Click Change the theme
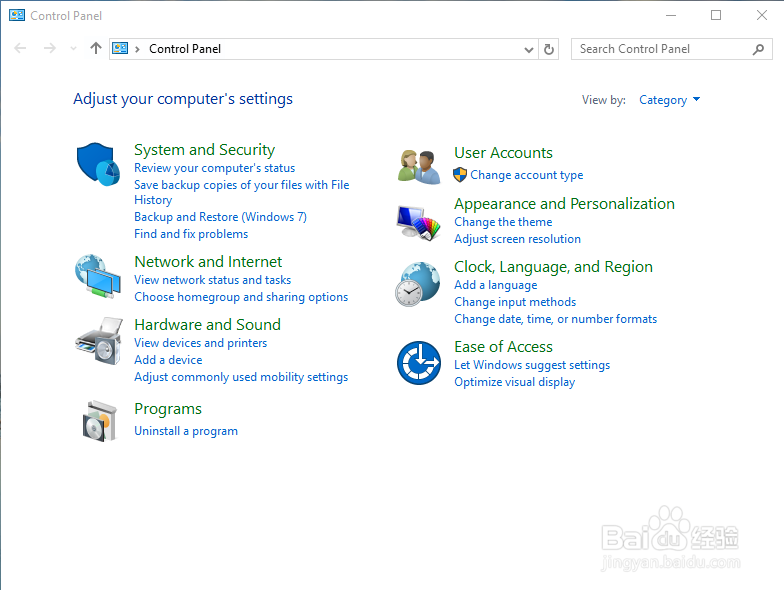This screenshot has height=590, width=784. pyautogui.click(x=503, y=222)
